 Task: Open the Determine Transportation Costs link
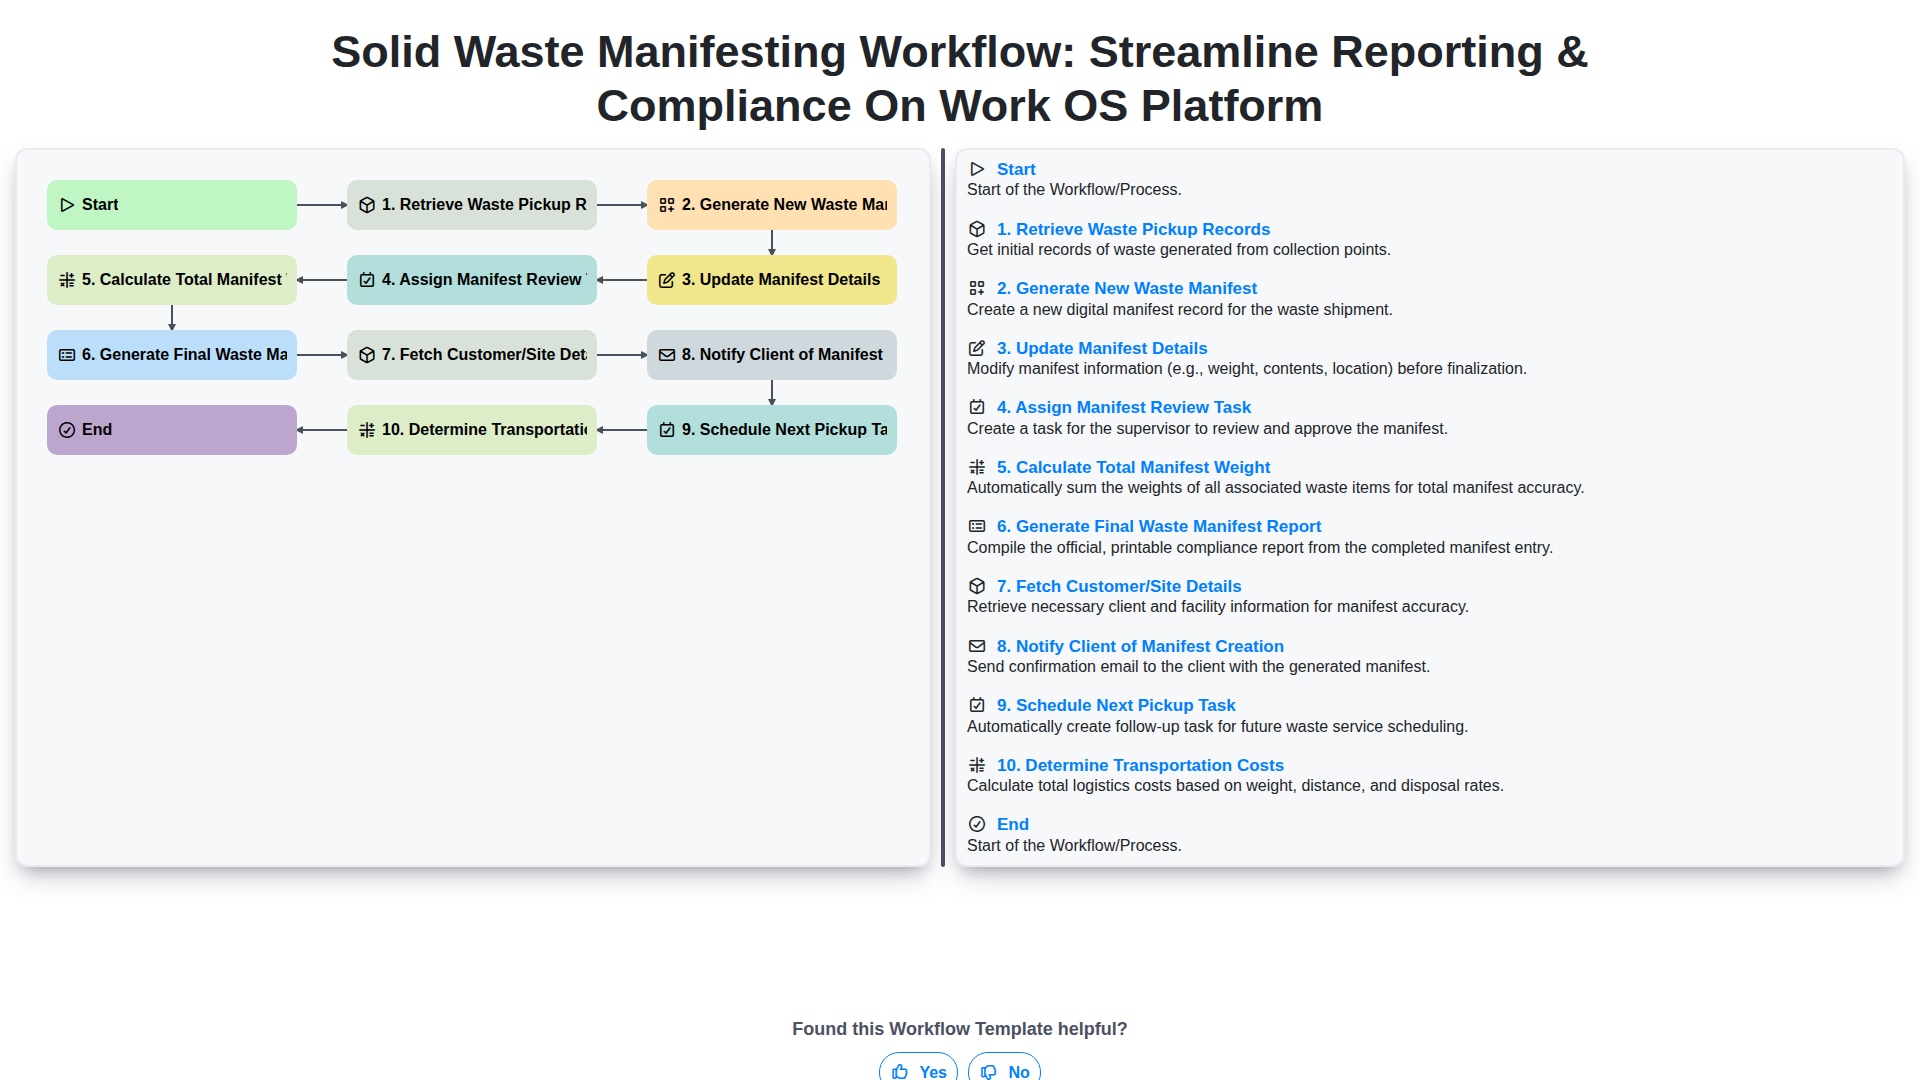tap(1139, 765)
